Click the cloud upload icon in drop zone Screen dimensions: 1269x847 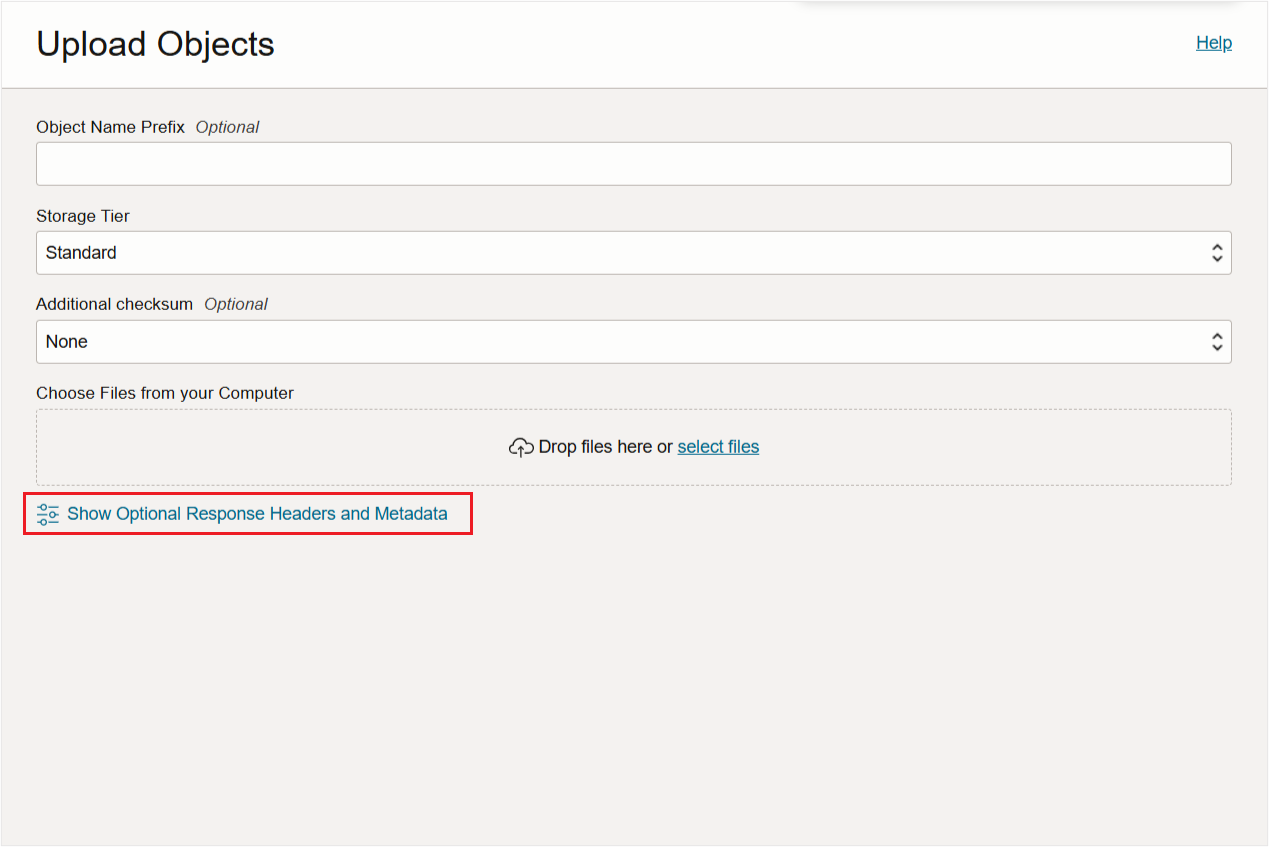click(x=521, y=447)
